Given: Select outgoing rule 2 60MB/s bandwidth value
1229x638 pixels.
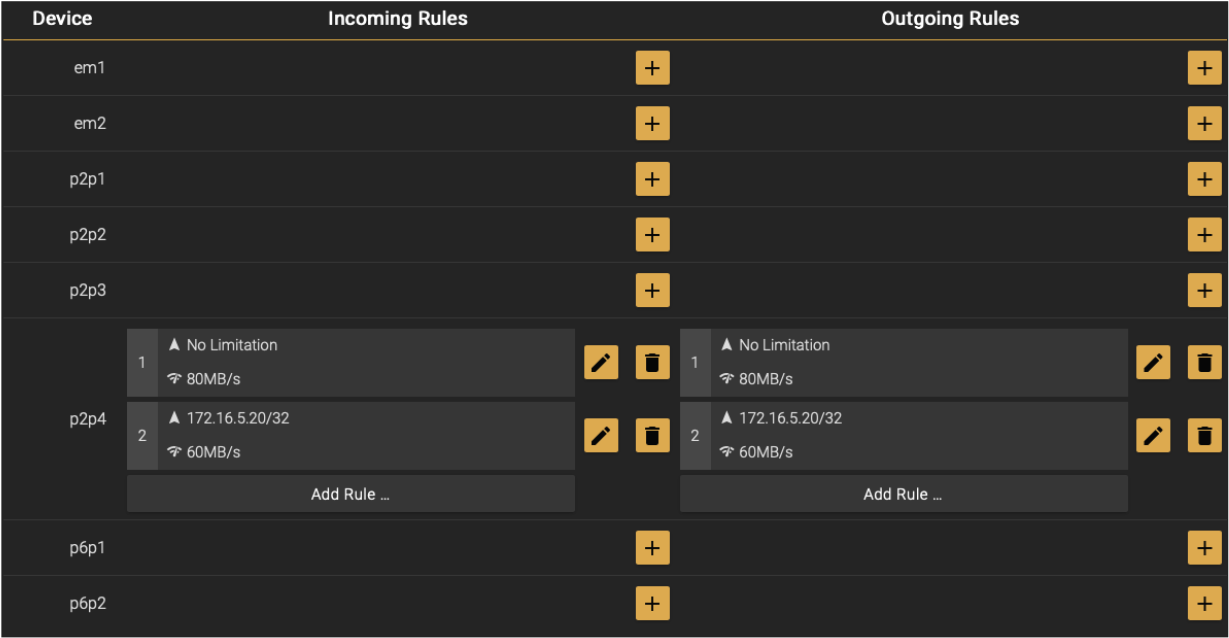Looking at the screenshot, I should 766,452.
